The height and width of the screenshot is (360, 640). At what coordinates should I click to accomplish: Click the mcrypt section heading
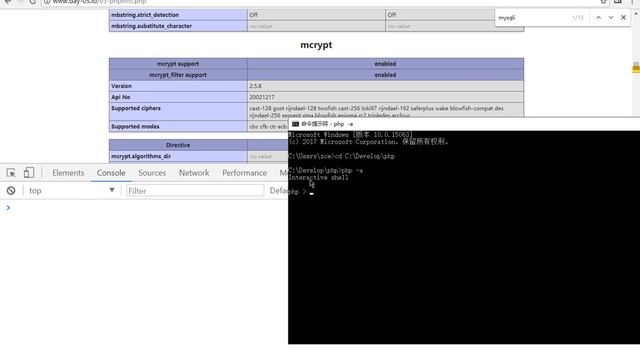[x=316, y=45]
